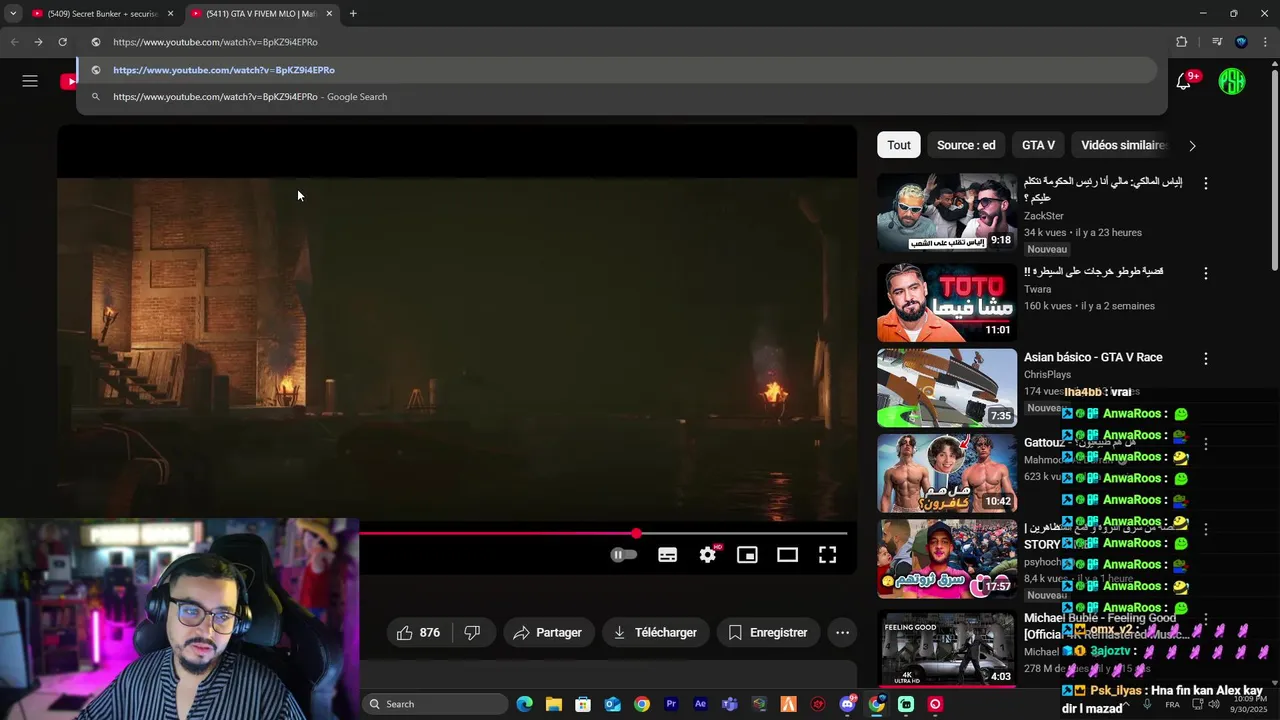Open Microsoft Teams from the taskbar
This screenshot has height=720, width=1280.
tap(730, 704)
